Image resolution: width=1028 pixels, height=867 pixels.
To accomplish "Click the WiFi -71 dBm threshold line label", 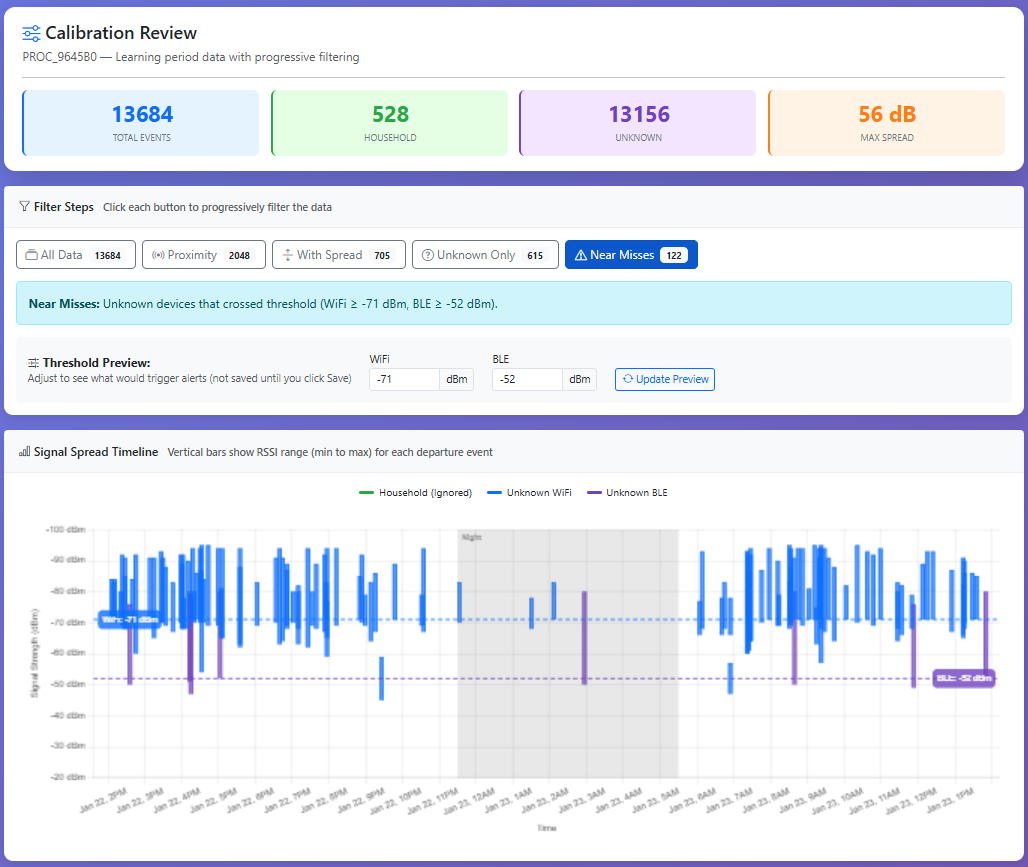I will (130, 619).
